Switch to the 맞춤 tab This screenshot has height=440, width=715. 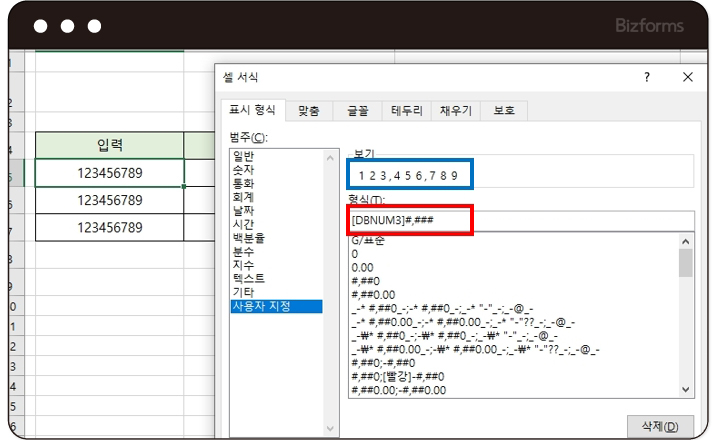308,111
